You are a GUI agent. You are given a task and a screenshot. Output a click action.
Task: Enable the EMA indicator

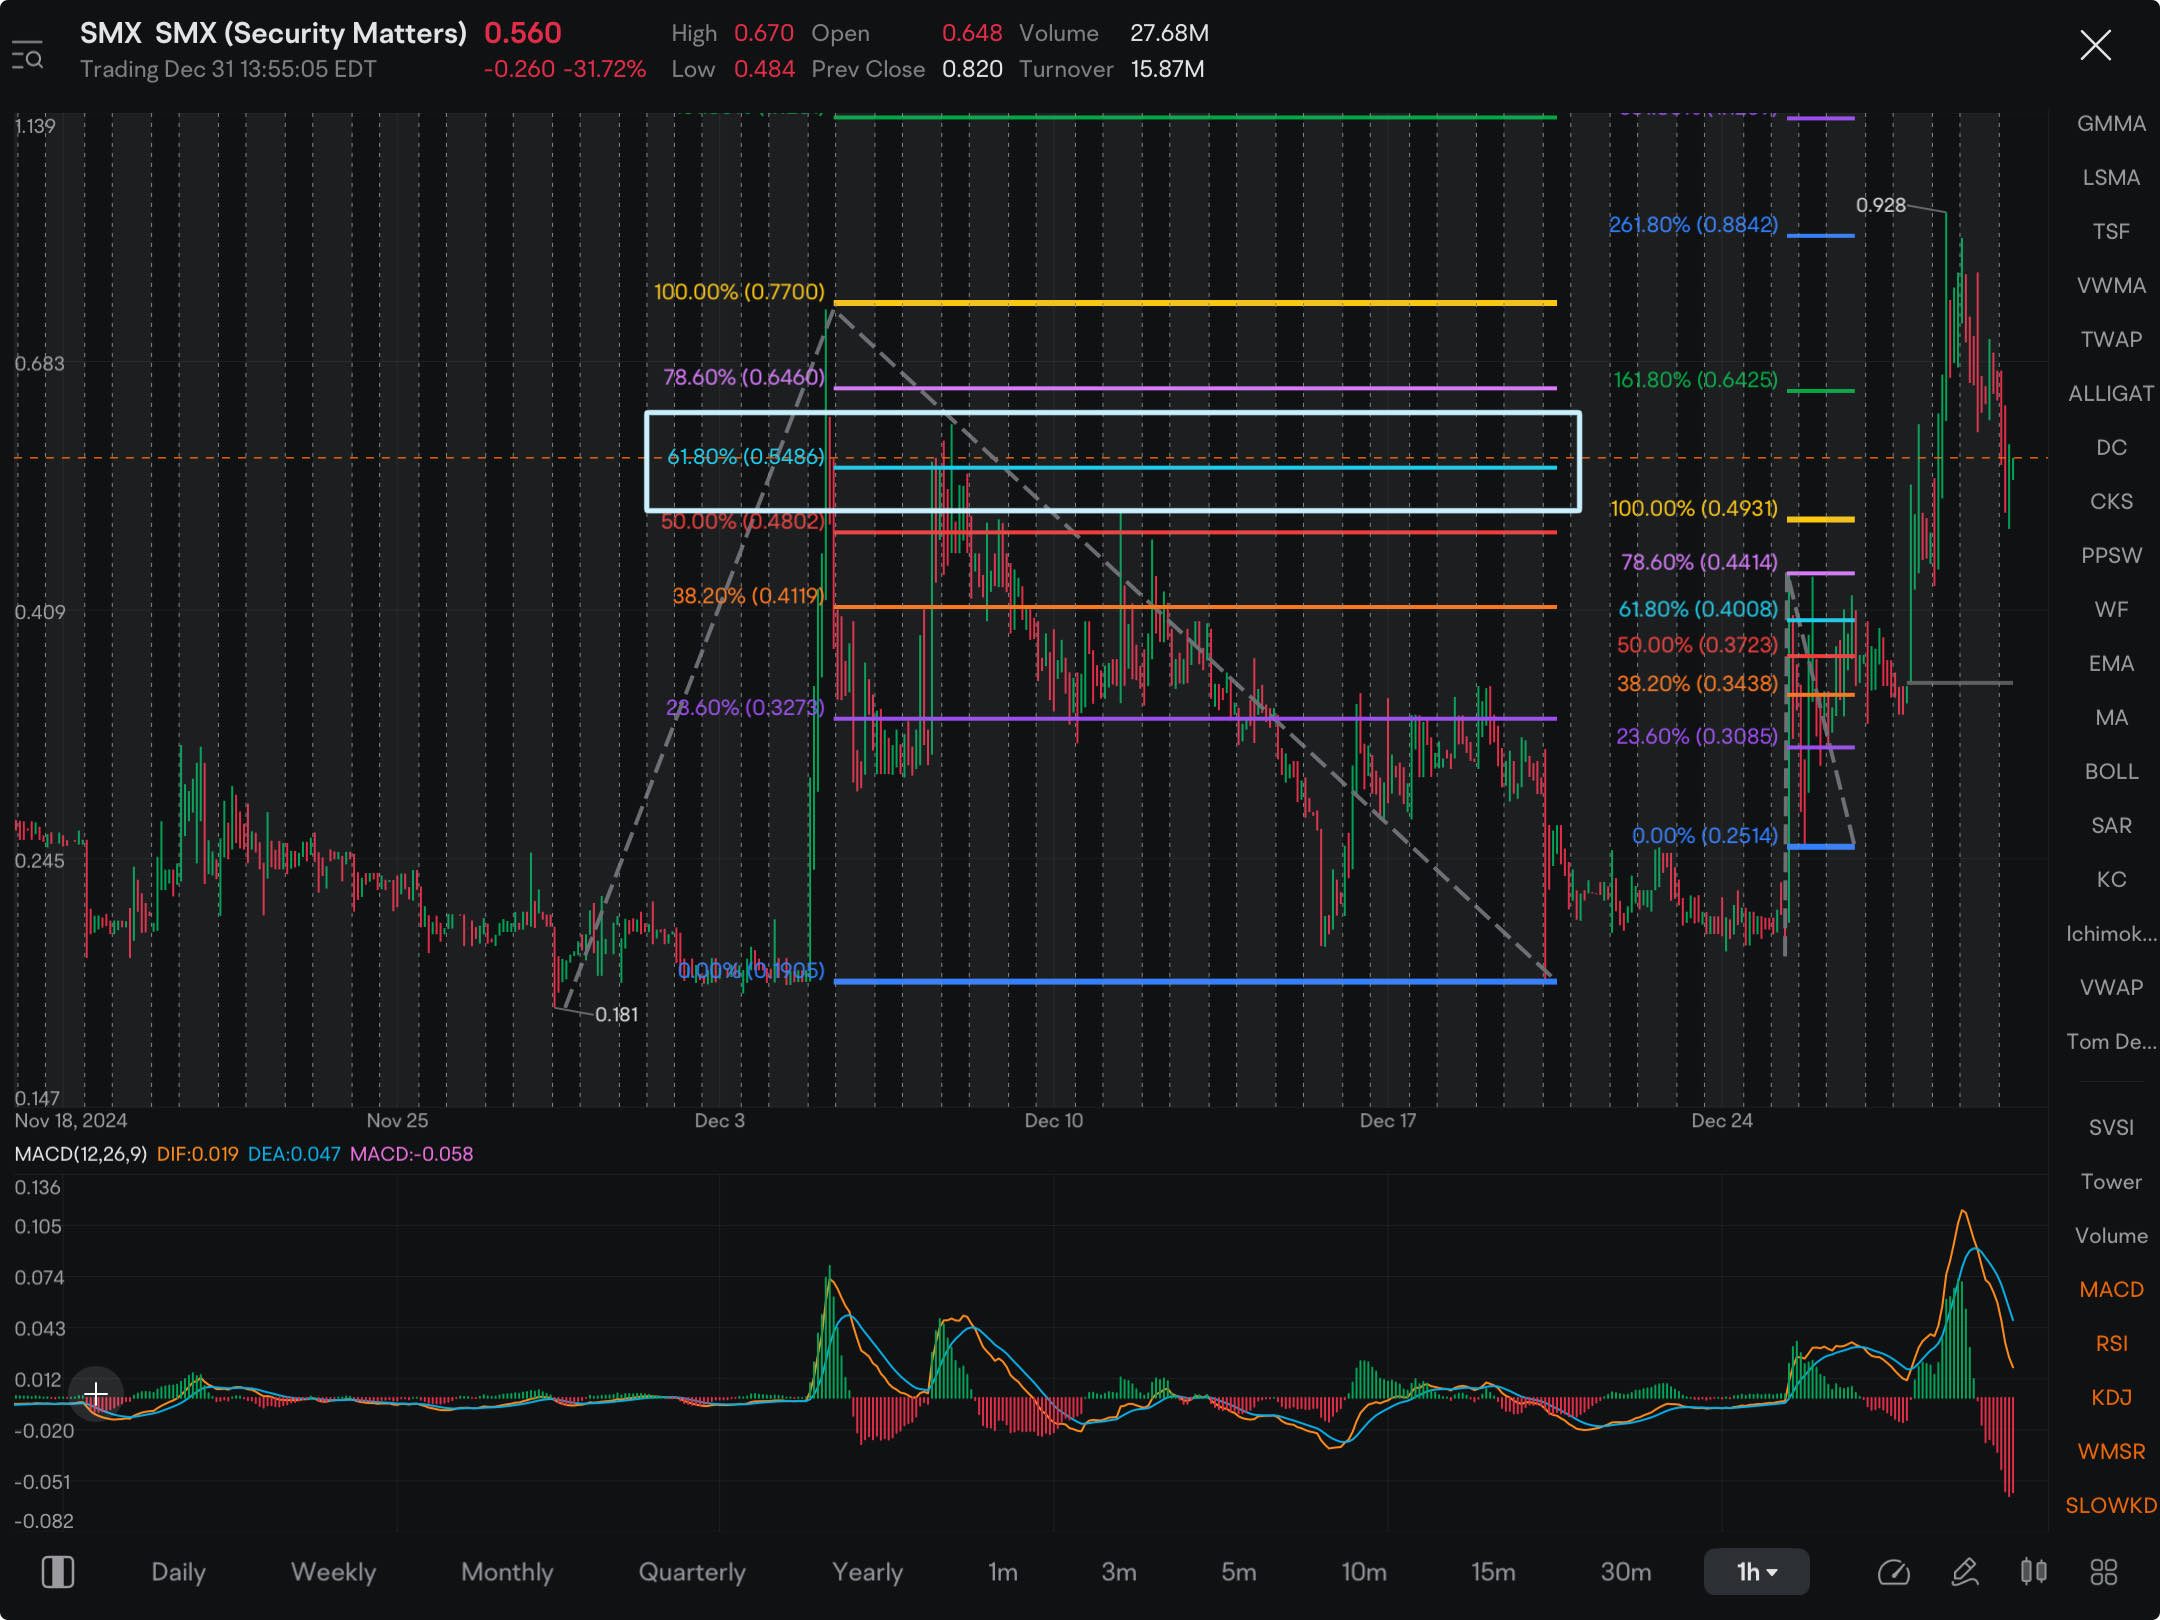coord(2111,664)
